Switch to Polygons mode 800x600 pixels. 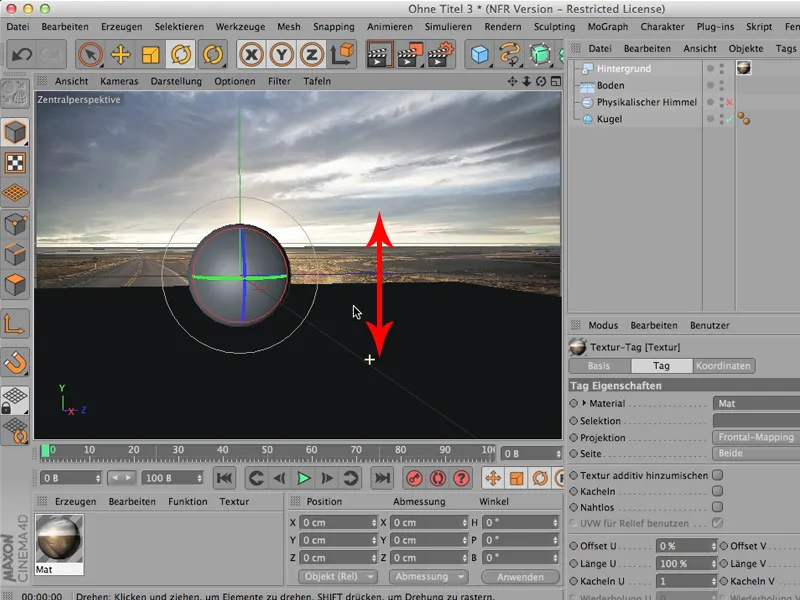15,285
